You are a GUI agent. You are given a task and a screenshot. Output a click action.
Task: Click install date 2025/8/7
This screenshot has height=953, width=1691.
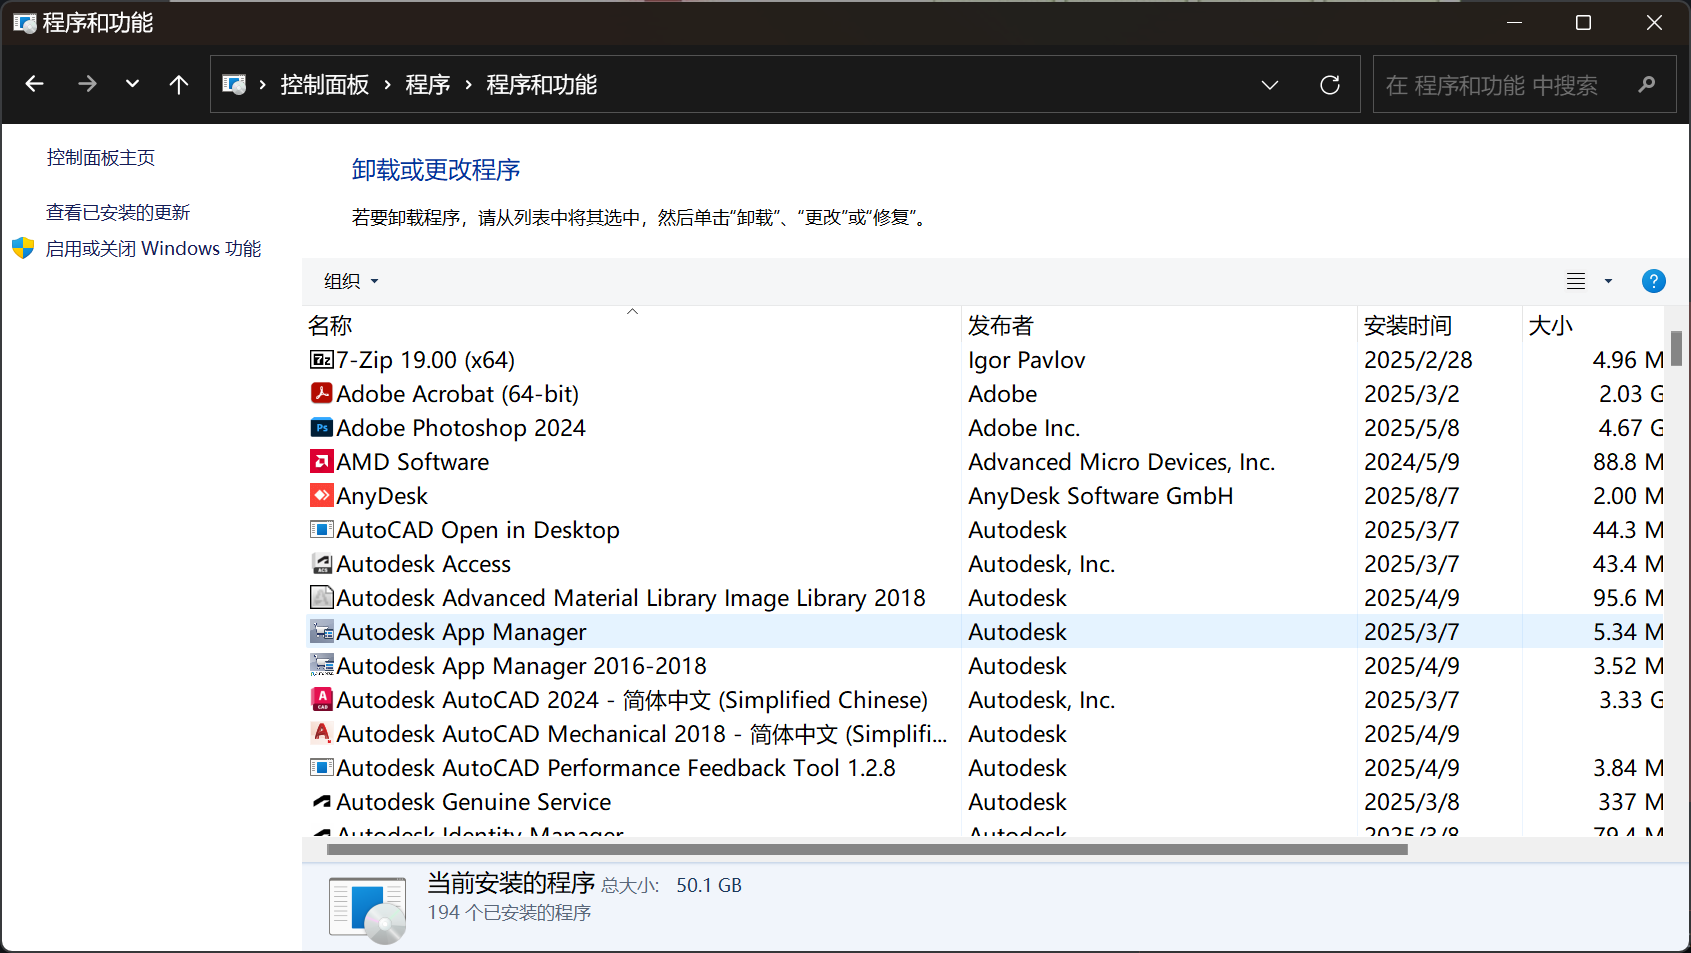tap(1412, 496)
